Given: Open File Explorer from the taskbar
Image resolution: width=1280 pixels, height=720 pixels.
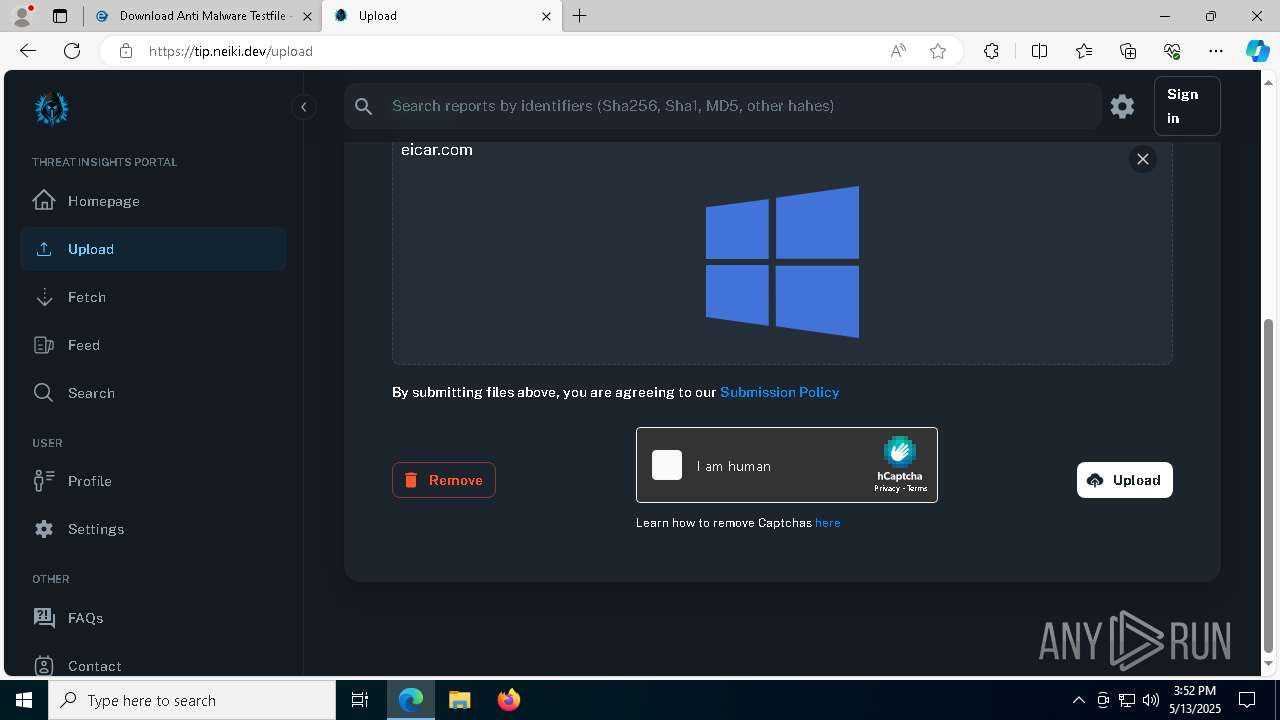Looking at the screenshot, I should (460, 700).
